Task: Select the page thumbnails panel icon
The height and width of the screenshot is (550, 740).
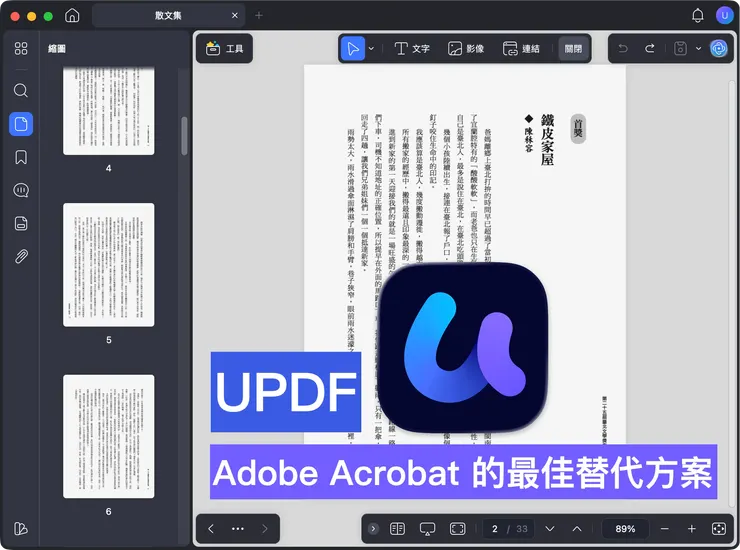Action: [x=21, y=124]
